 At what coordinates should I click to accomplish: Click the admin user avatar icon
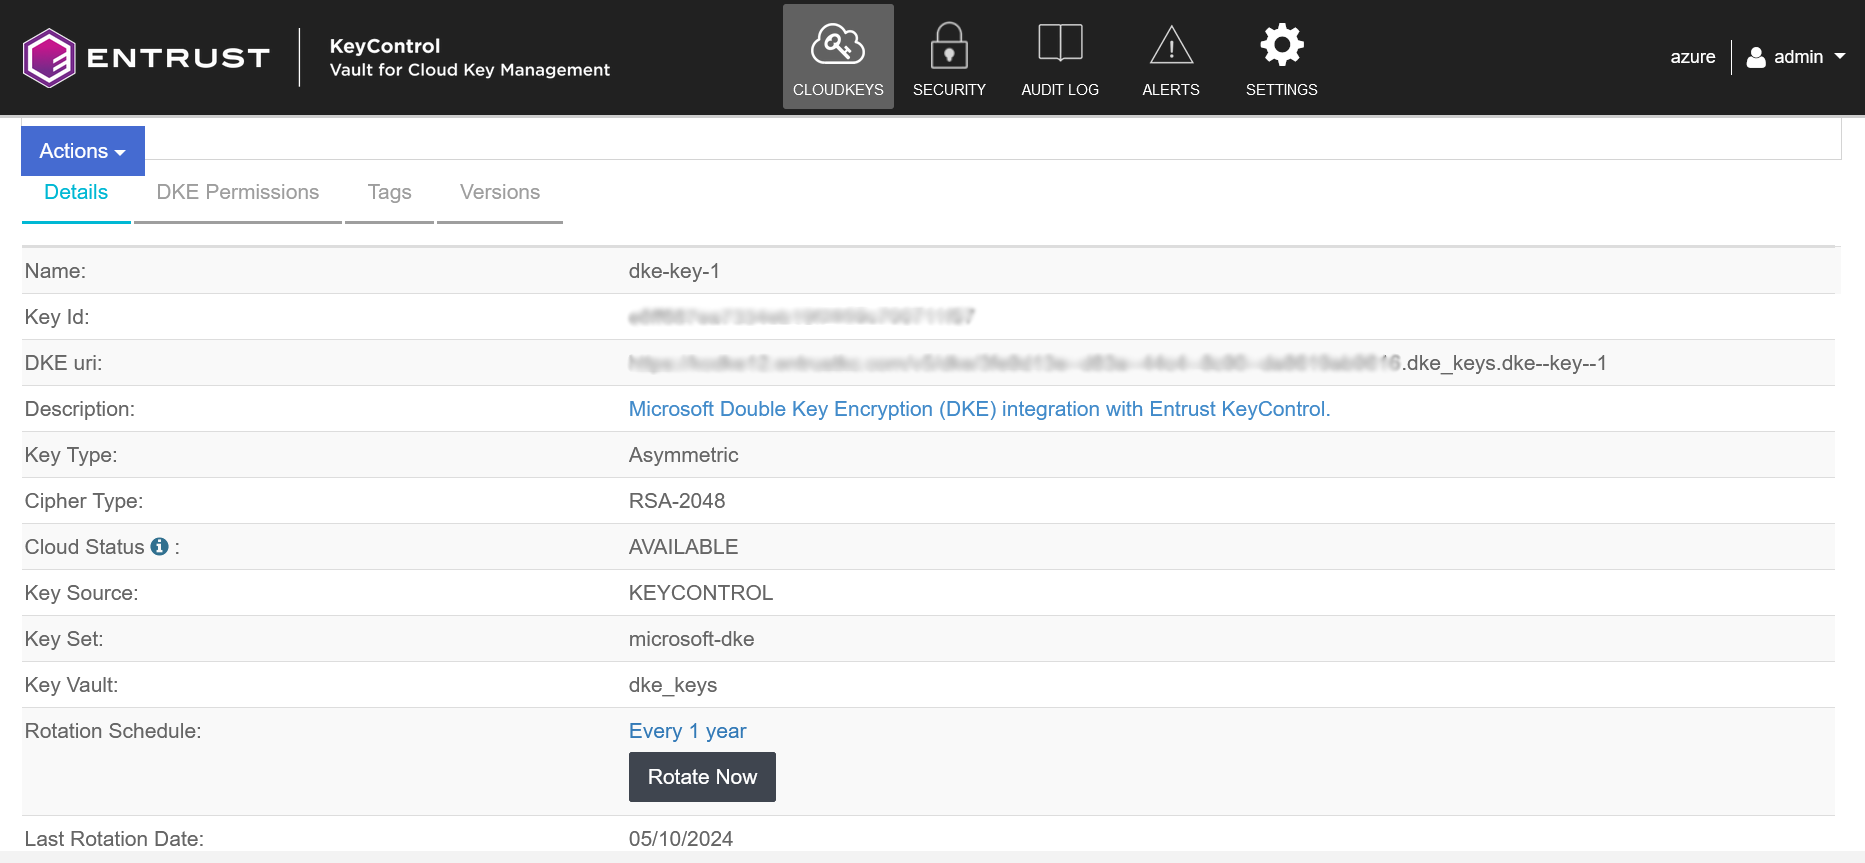tap(1756, 57)
